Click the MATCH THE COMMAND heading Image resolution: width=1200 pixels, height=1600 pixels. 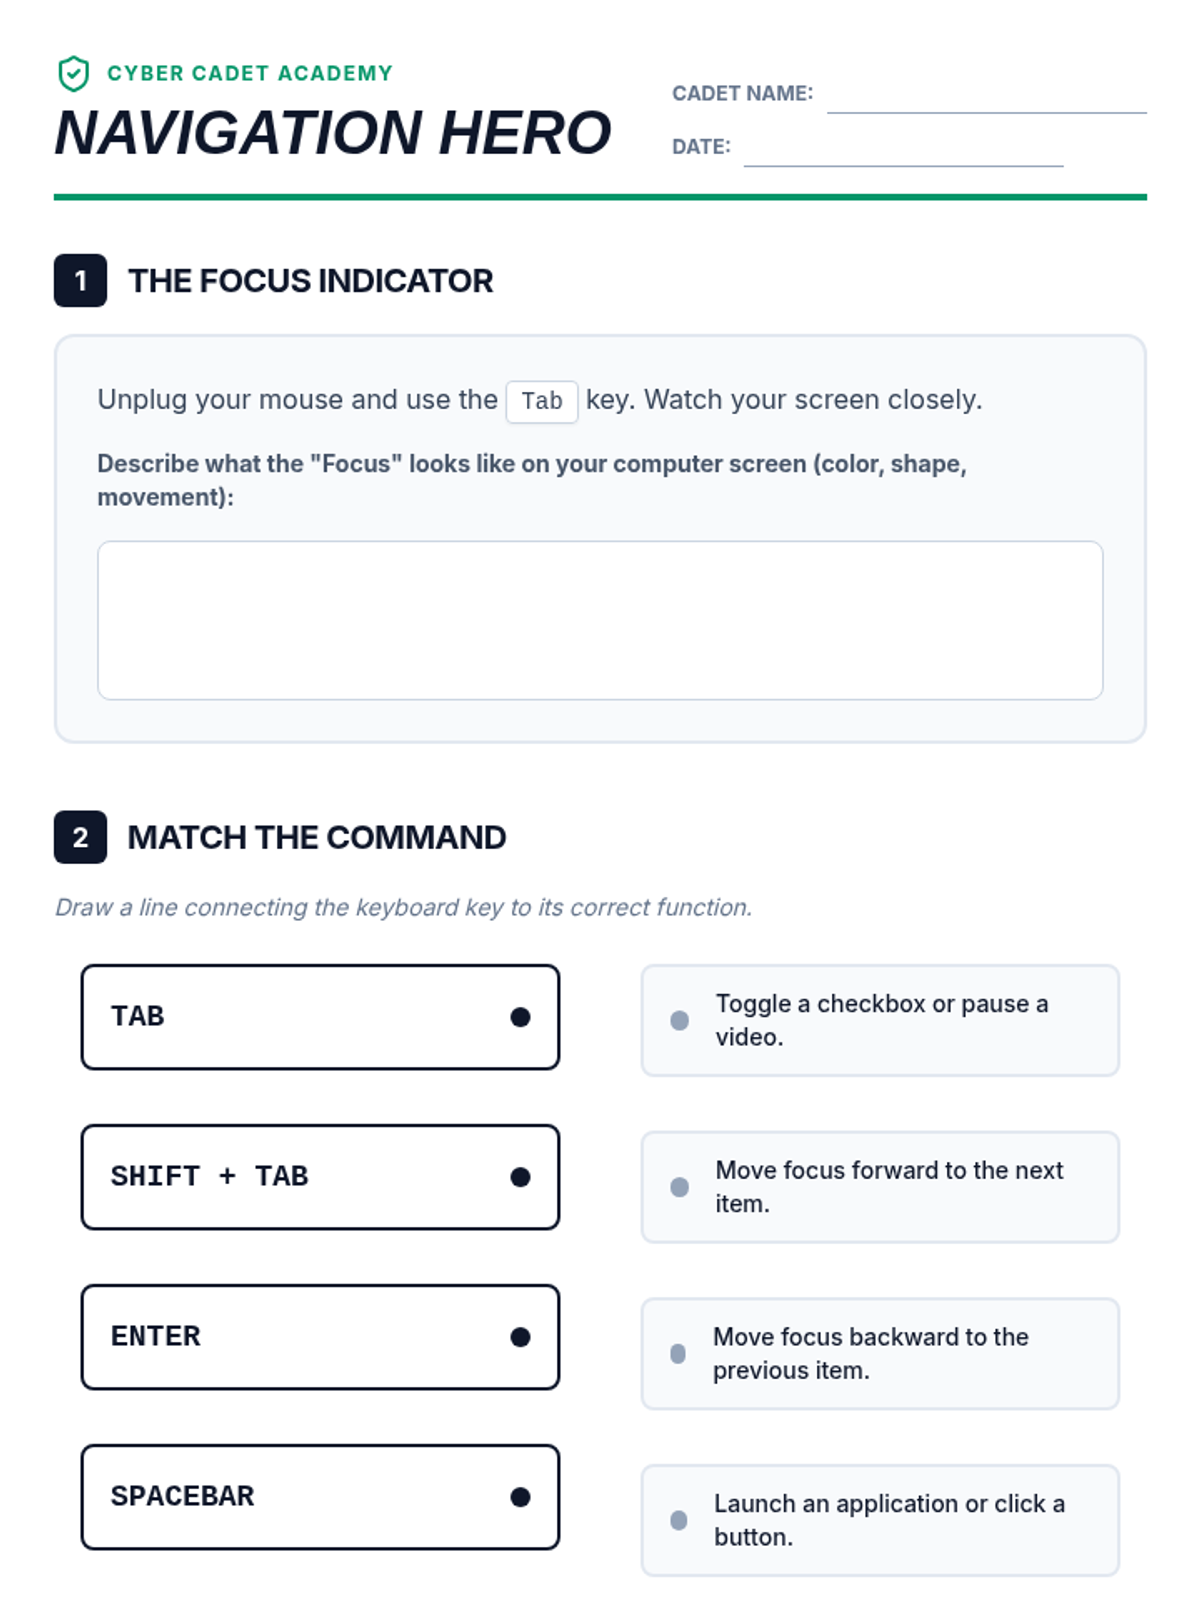point(317,837)
